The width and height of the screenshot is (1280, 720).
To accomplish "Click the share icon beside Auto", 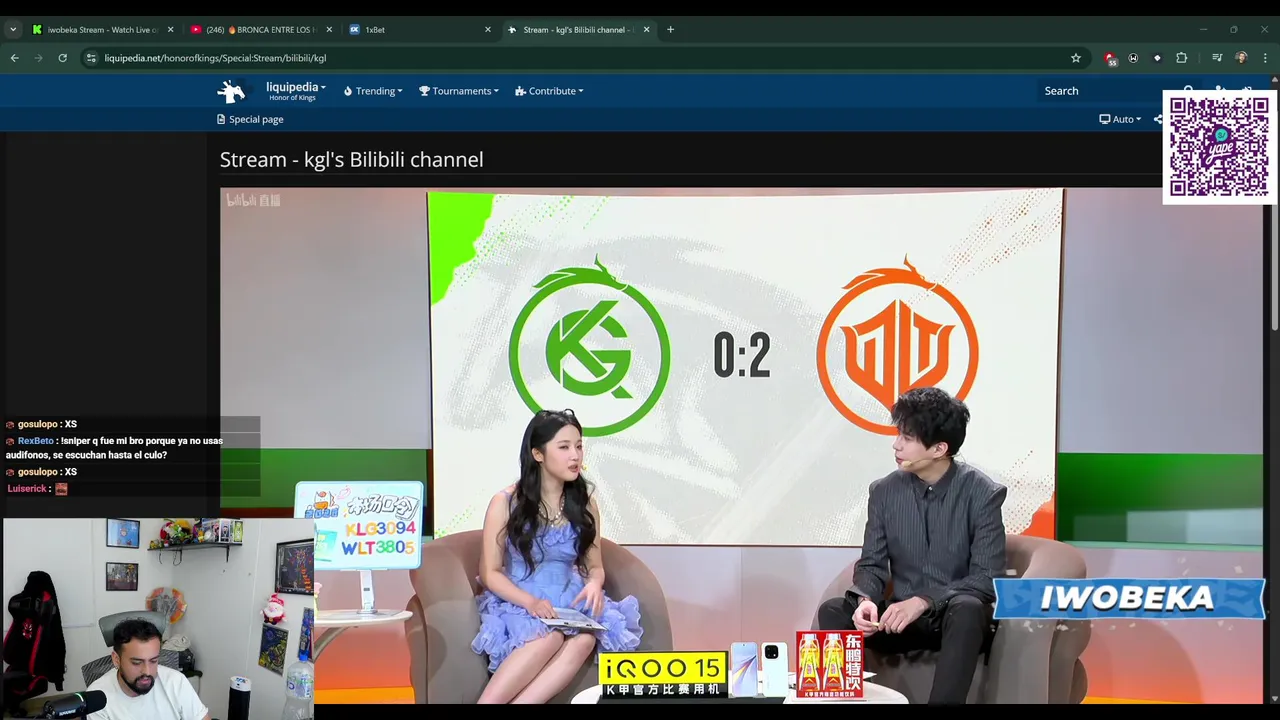I will tap(1158, 119).
